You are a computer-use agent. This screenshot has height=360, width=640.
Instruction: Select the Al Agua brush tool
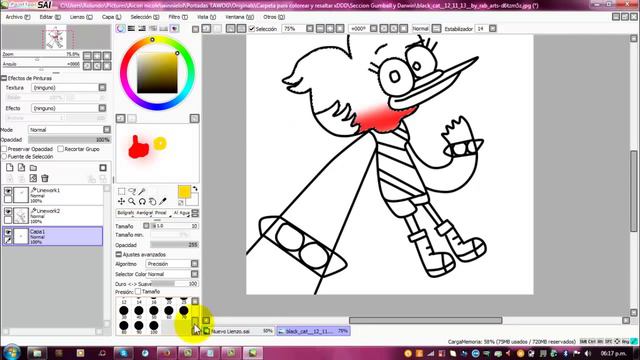pyautogui.click(x=181, y=213)
